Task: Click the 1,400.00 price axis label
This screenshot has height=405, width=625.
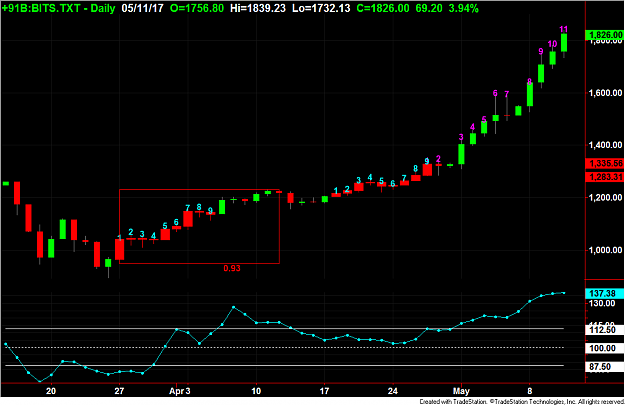Action: click(605, 145)
